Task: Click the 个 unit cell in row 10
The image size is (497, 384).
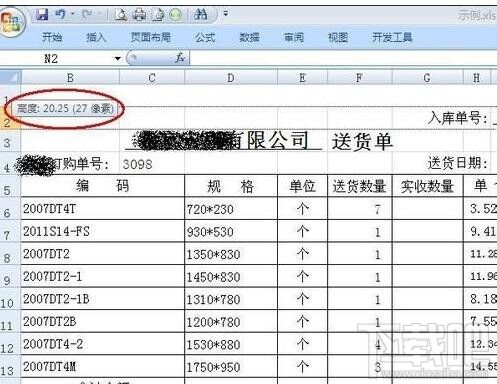Action: [302, 299]
